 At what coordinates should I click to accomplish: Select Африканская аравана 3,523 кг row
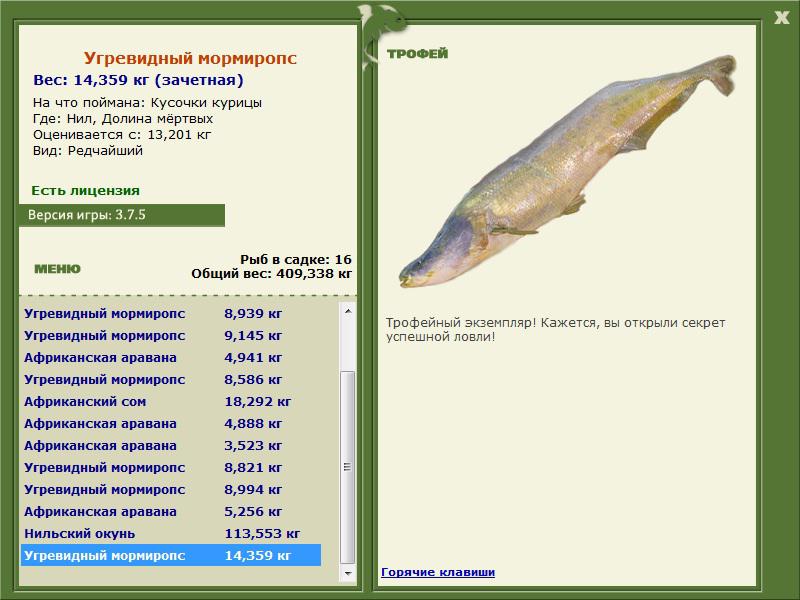[x=171, y=445]
